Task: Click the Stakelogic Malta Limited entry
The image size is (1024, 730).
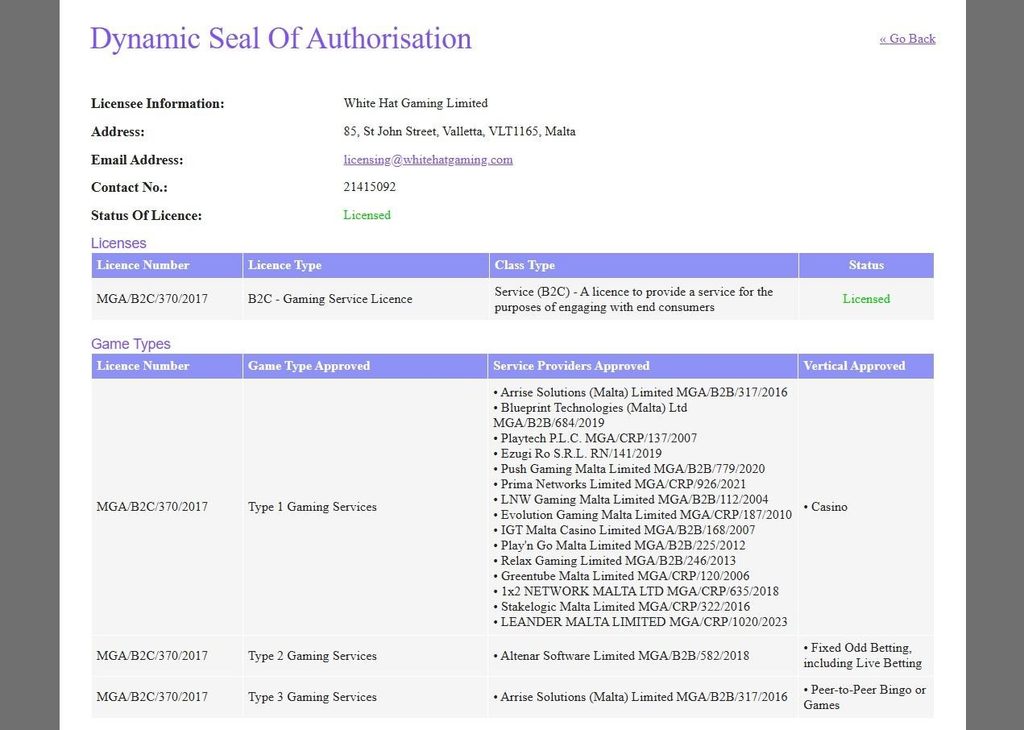Action: click(x=622, y=607)
